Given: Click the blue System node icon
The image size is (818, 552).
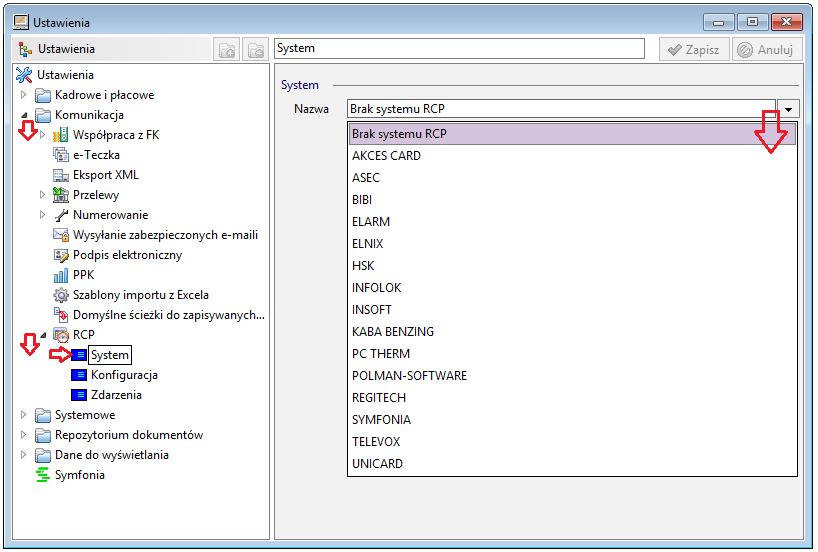Looking at the screenshot, I should coord(79,355).
